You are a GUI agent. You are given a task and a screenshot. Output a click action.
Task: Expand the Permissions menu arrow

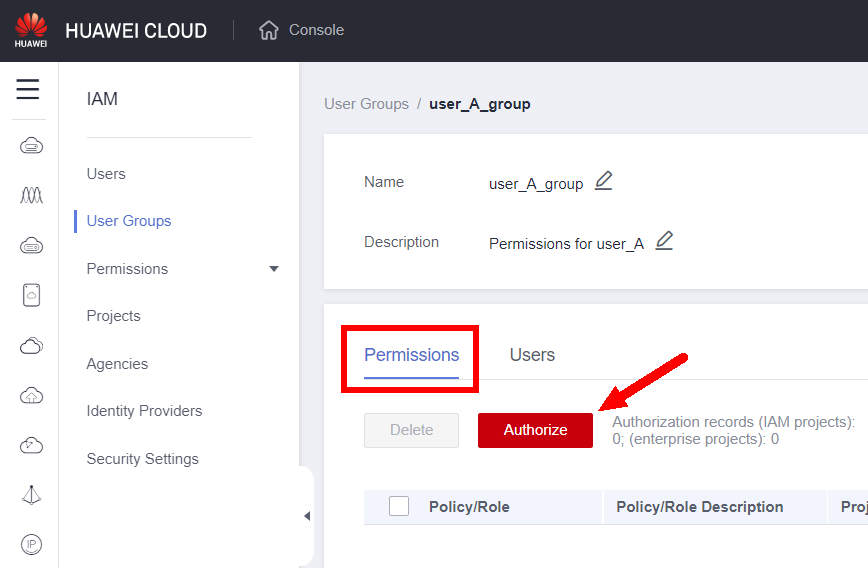click(x=274, y=269)
